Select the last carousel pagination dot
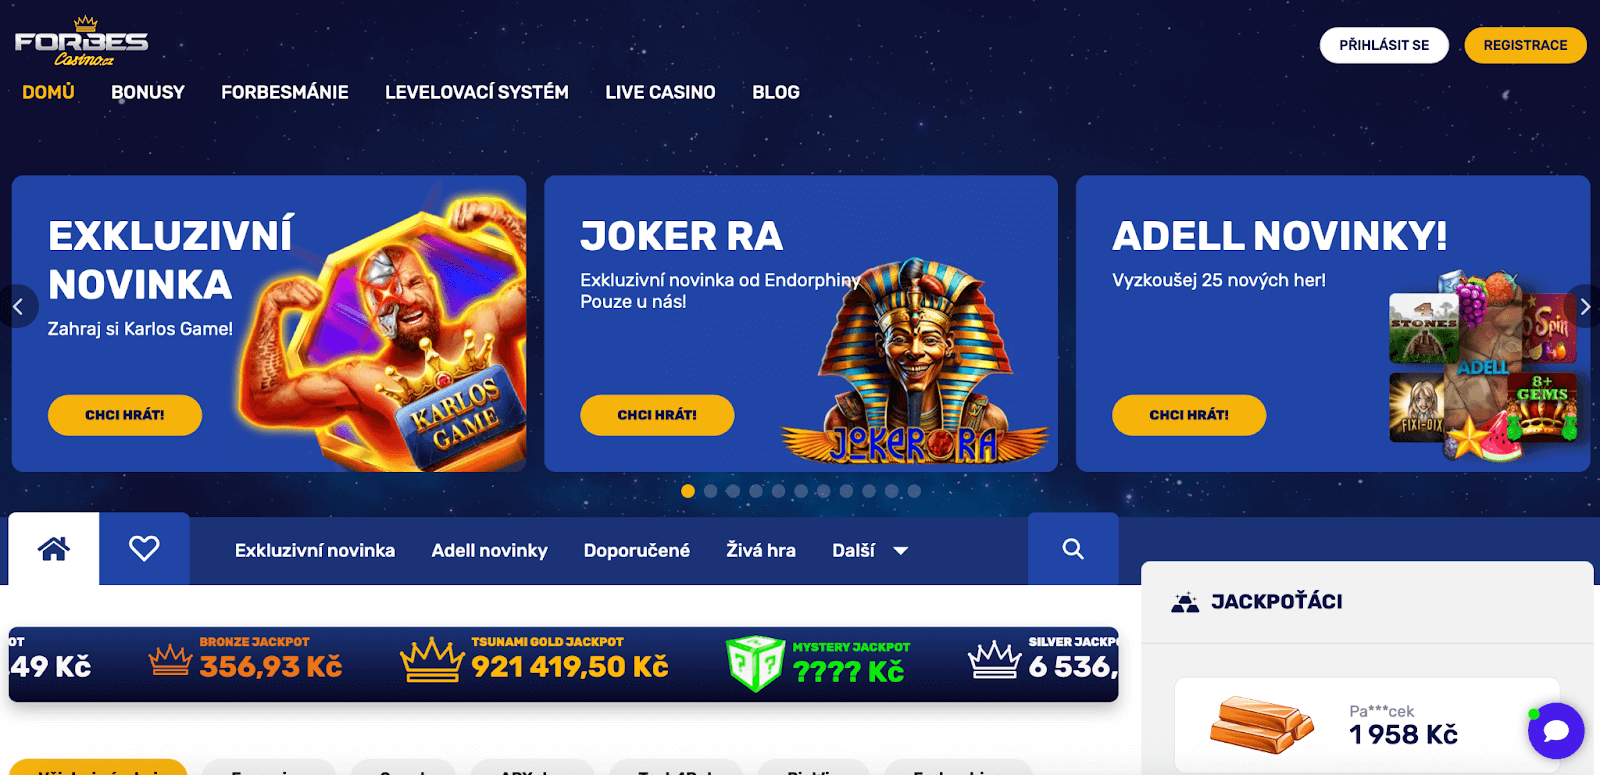 [x=914, y=491]
